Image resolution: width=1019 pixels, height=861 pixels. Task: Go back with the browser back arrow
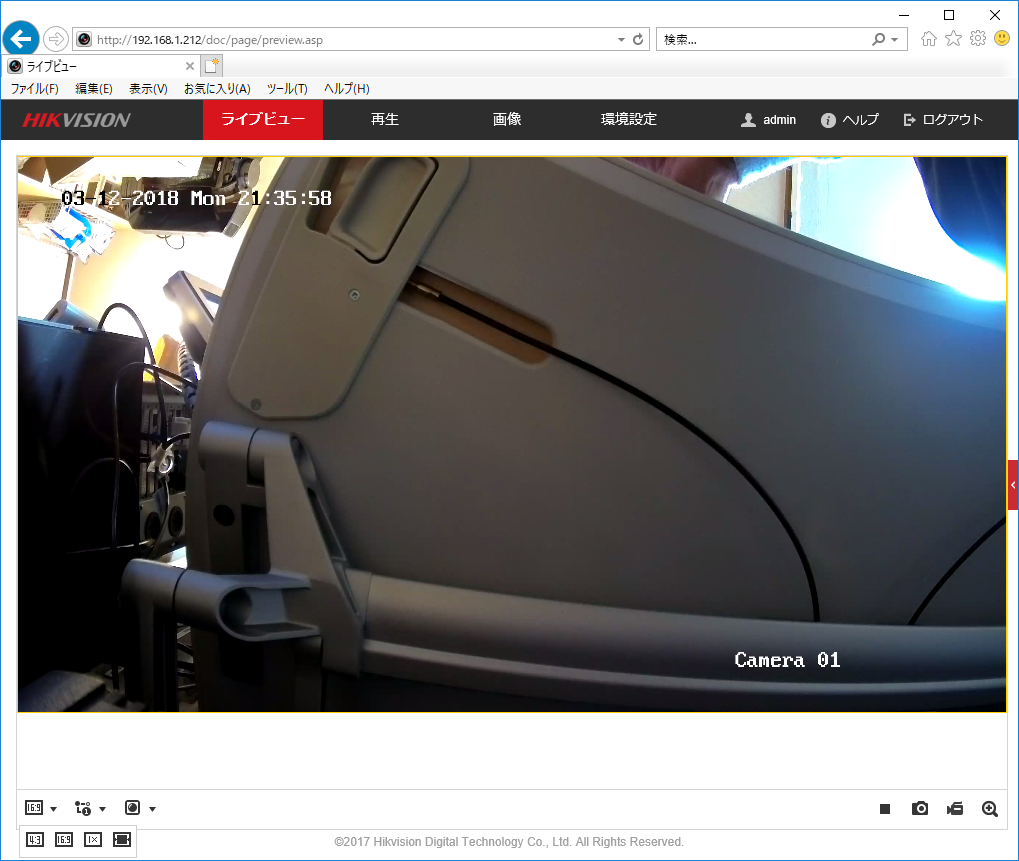21,39
